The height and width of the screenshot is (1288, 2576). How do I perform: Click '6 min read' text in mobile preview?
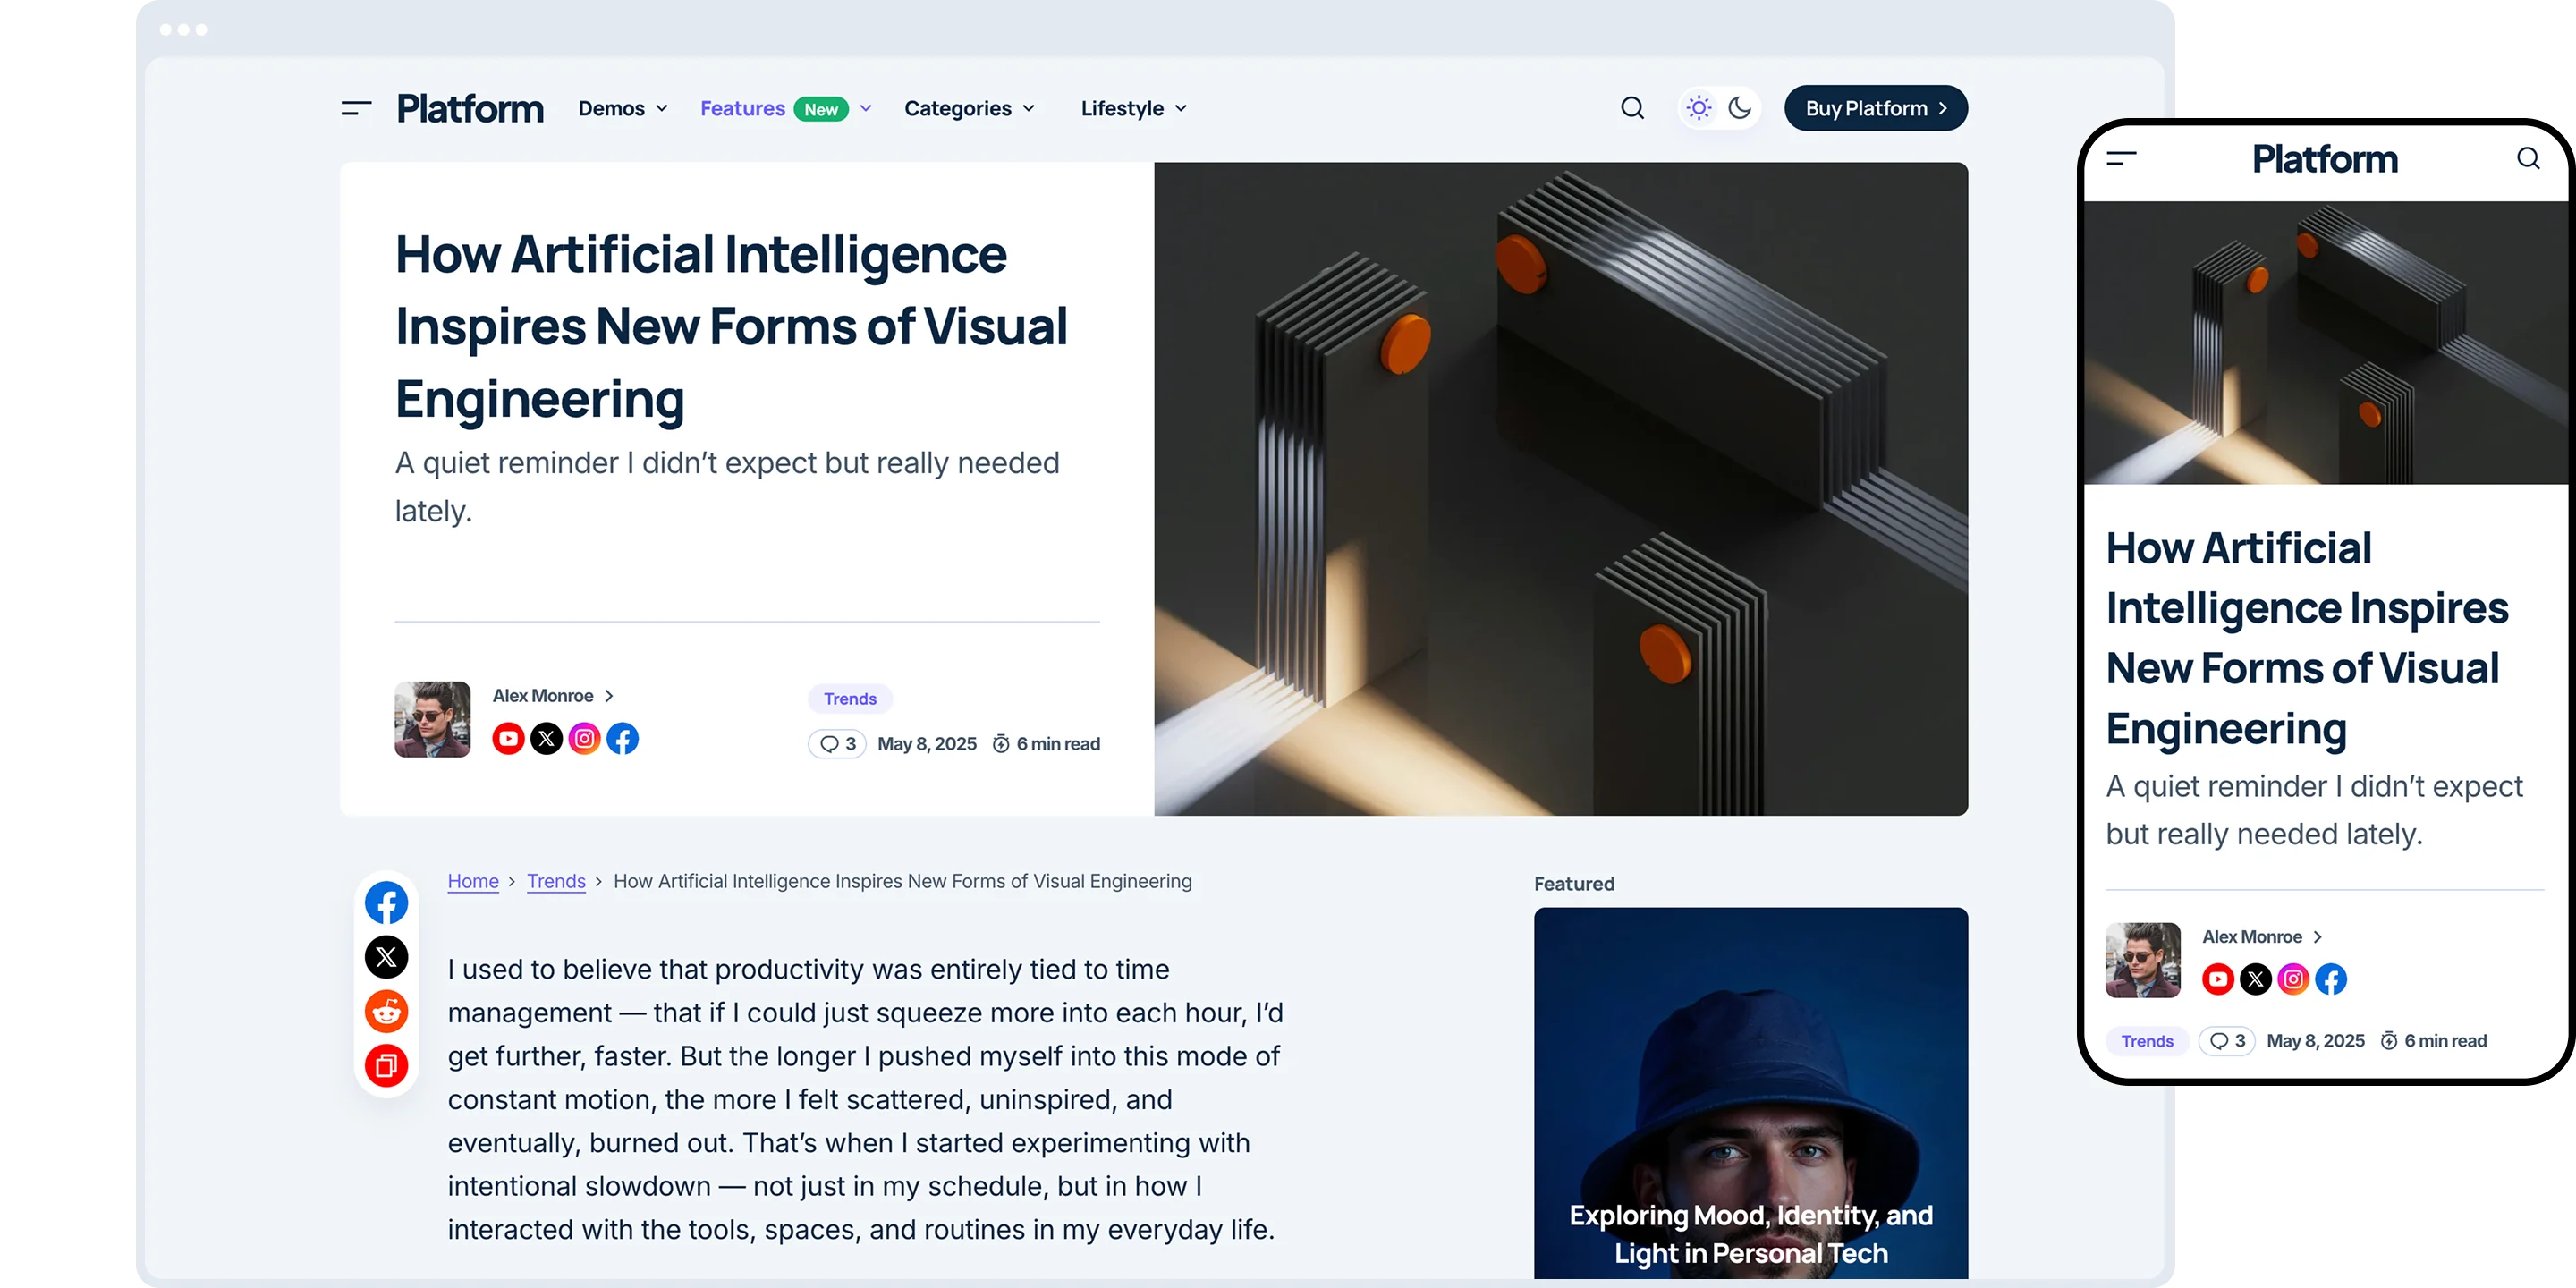(2445, 1041)
